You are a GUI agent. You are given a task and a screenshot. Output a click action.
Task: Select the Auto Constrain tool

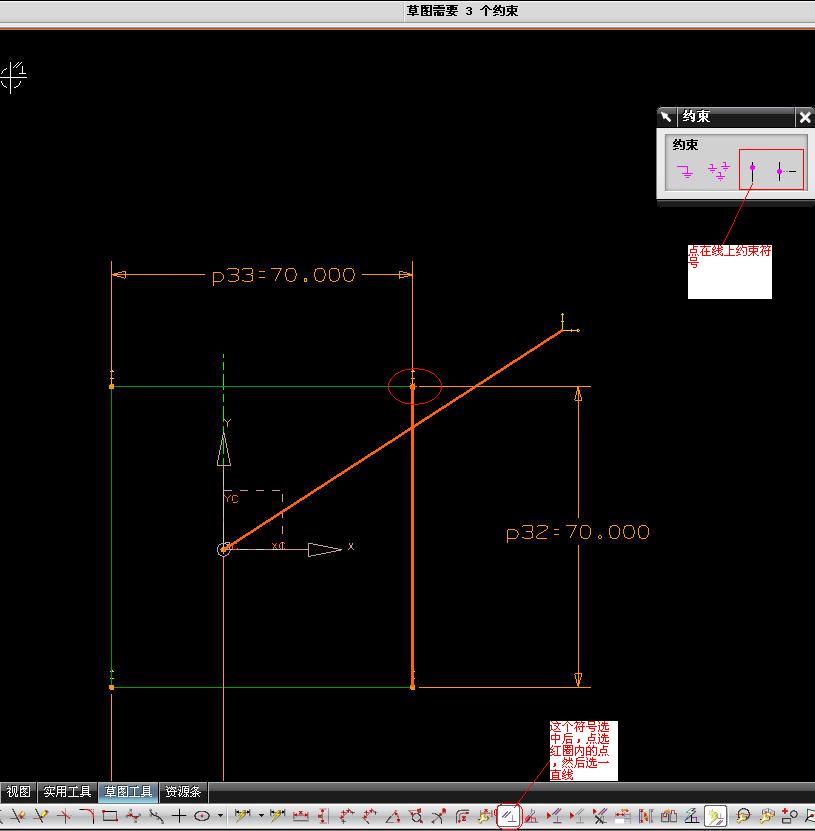531,816
